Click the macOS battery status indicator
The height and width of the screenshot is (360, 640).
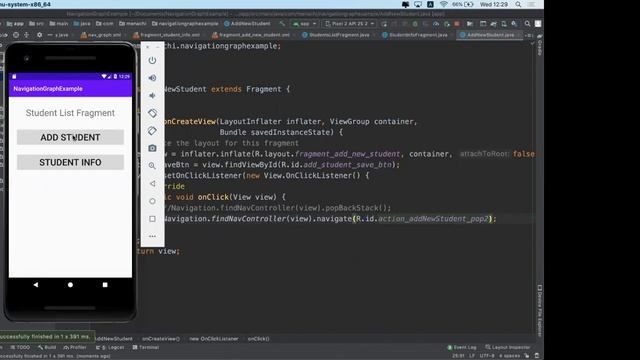(x=462, y=4)
